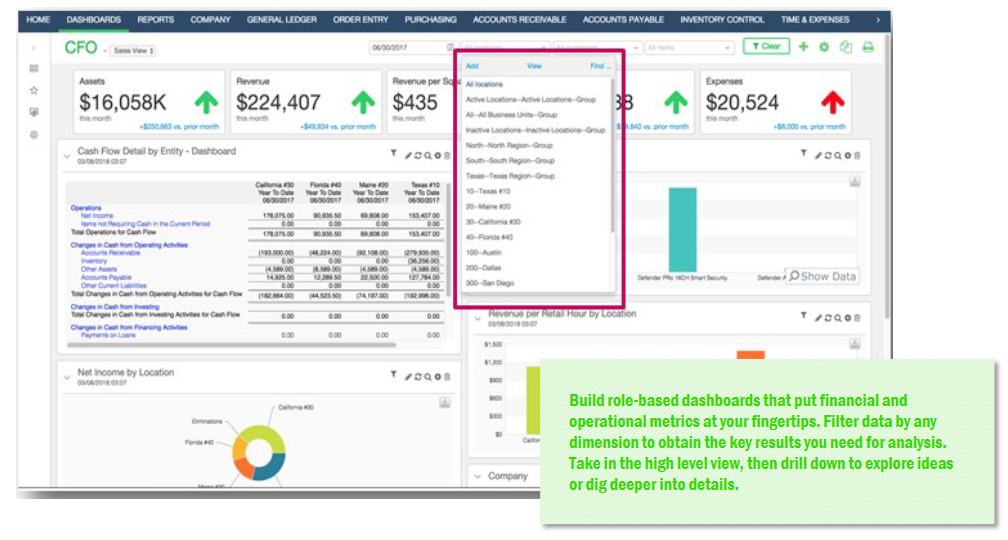Open dashboard settings via green gear icon

pos(824,47)
